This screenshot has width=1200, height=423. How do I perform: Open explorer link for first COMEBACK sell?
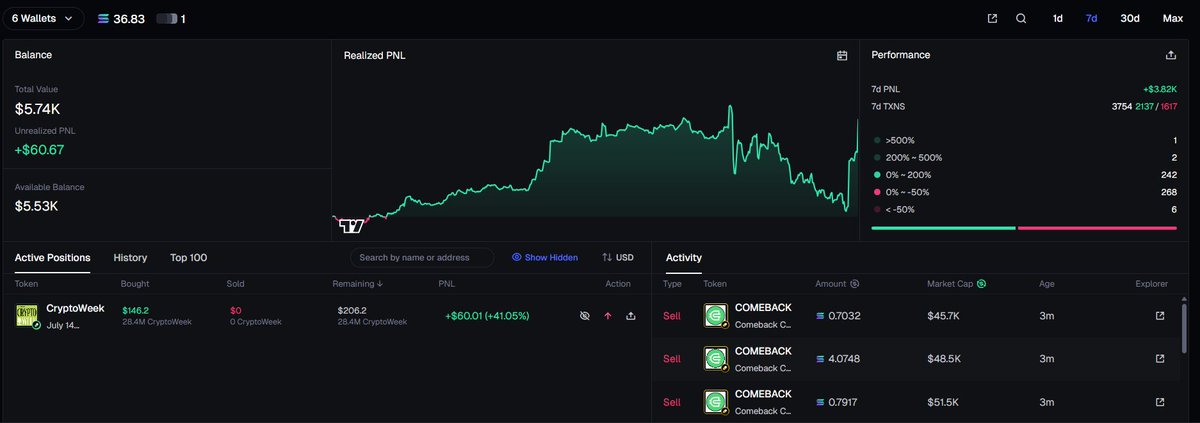pyautogui.click(x=1160, y=316)
